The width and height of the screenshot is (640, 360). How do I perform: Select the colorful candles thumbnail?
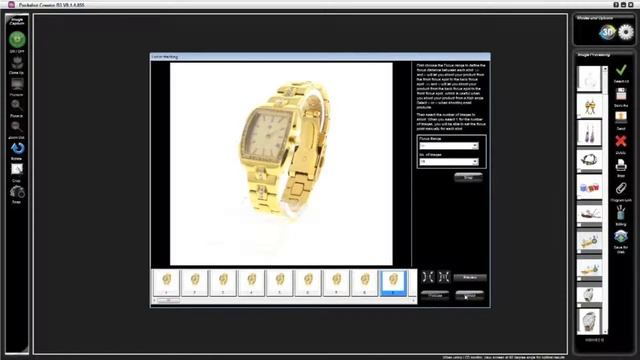click(x=589, y=187)
